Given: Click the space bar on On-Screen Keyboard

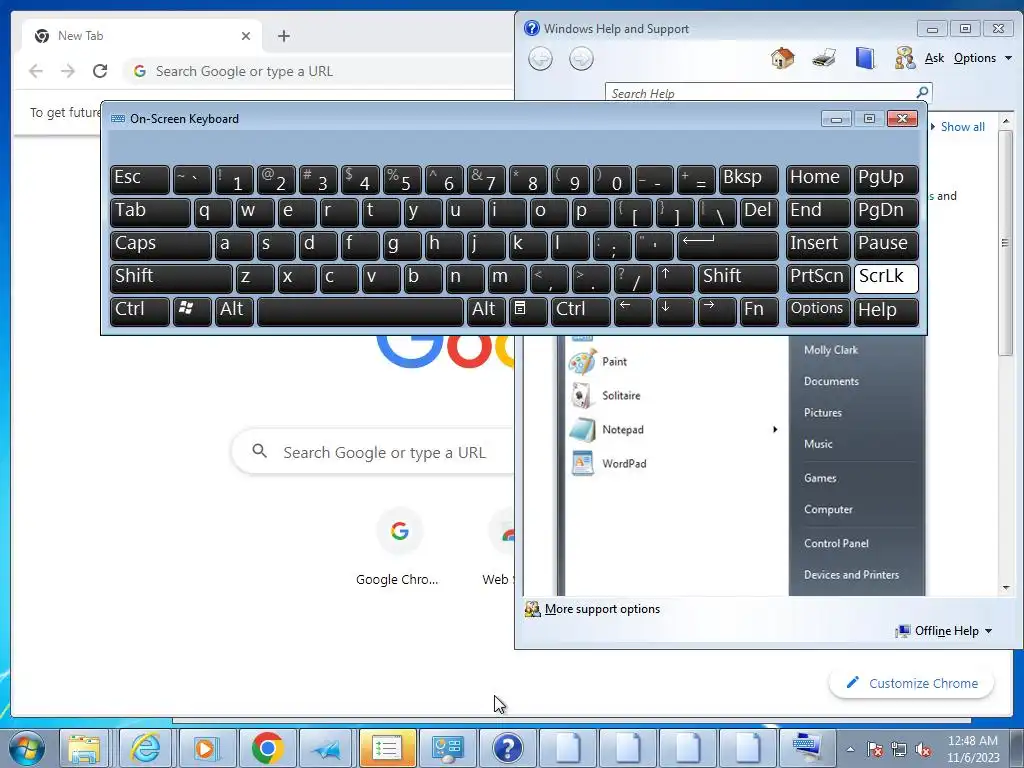Looking at the screenshot, I should click(x=360, y=310).
